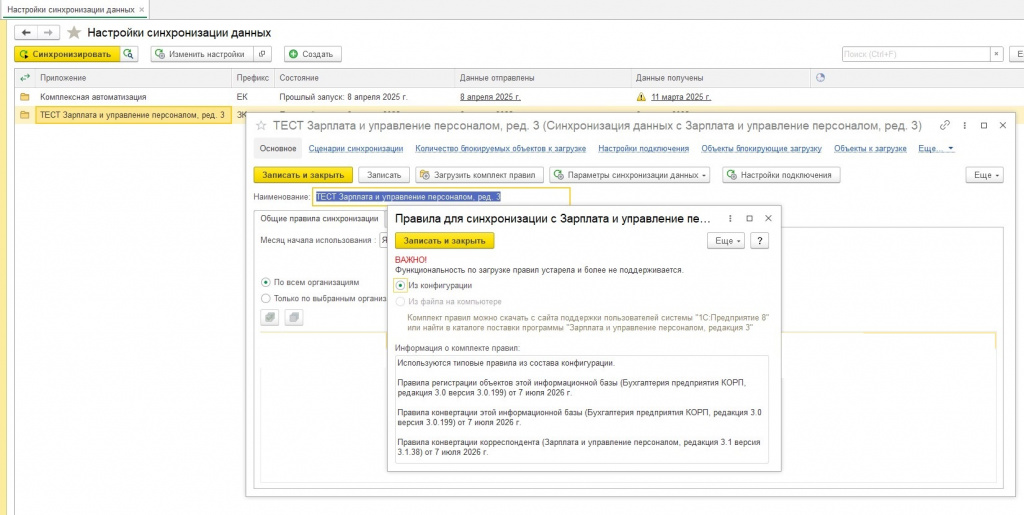Click the Записать button
Screen dimensions: 1024x515
[383, 175]
